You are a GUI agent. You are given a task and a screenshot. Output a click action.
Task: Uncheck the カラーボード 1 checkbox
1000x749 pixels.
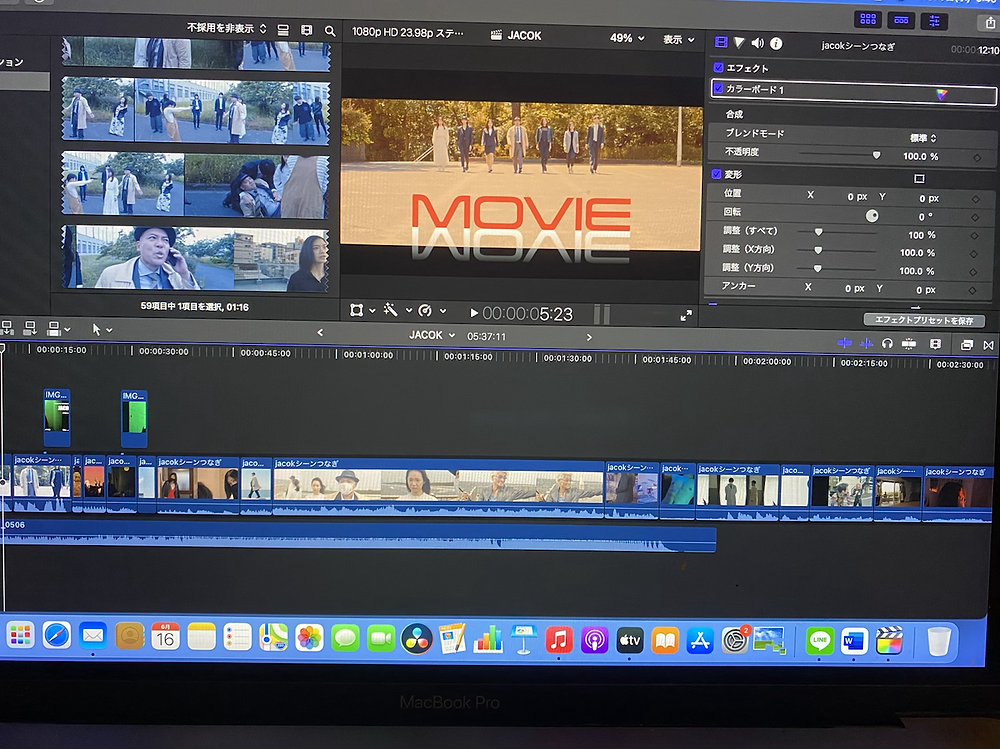719,88
